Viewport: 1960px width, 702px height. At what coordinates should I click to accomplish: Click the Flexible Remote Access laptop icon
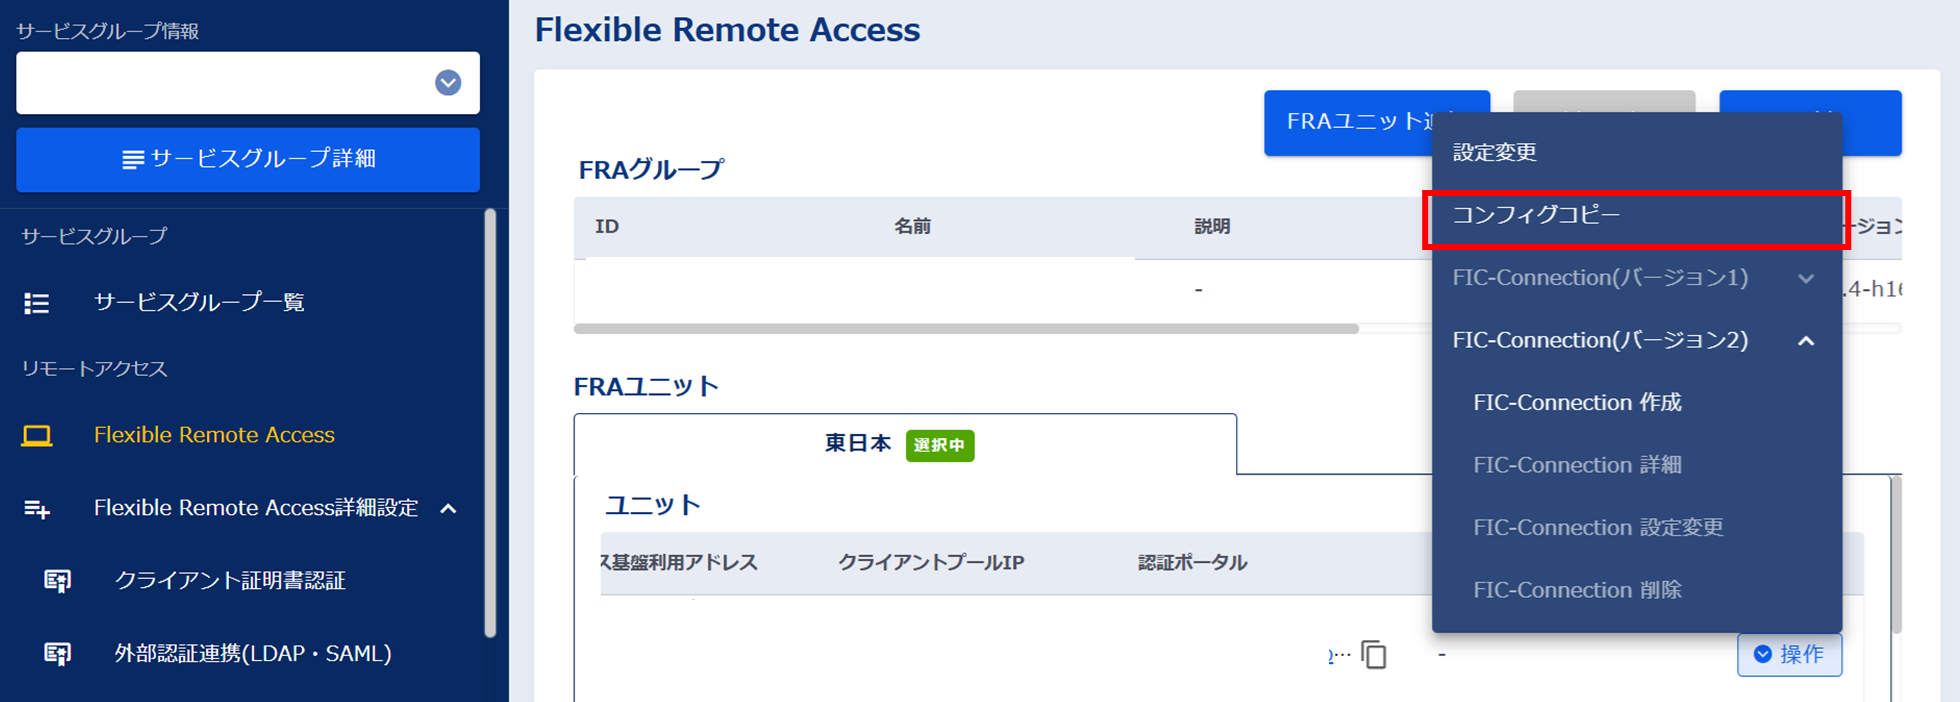[x=37, y=436]
